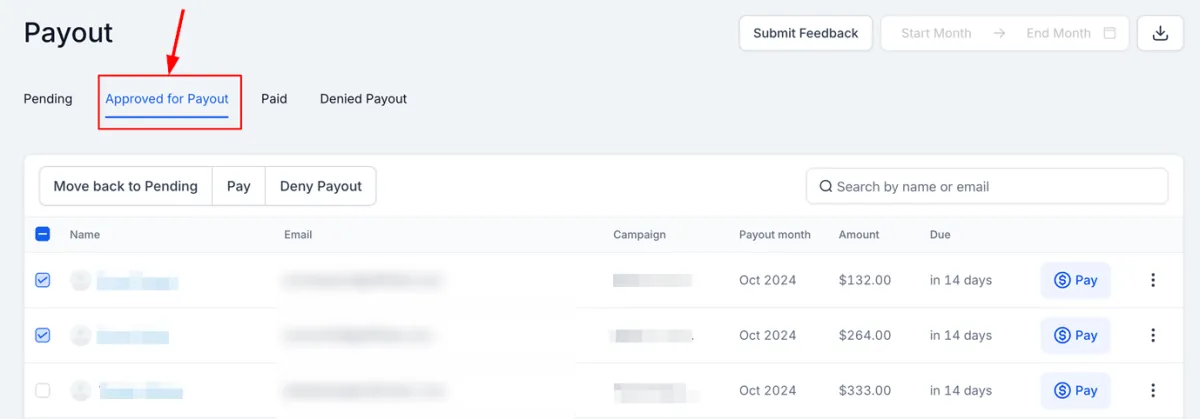Click the avatar icon in first row
Screen dimensions: 1200x419
81,281
